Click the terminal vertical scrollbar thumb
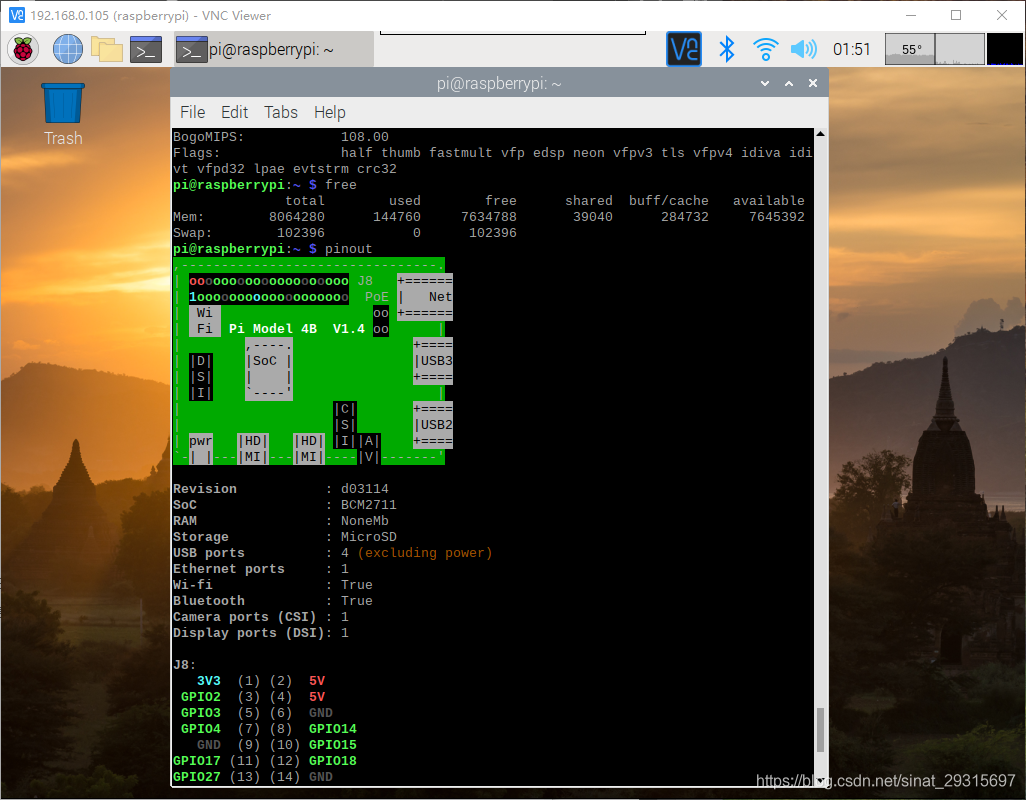 click(x=820, y=730)
